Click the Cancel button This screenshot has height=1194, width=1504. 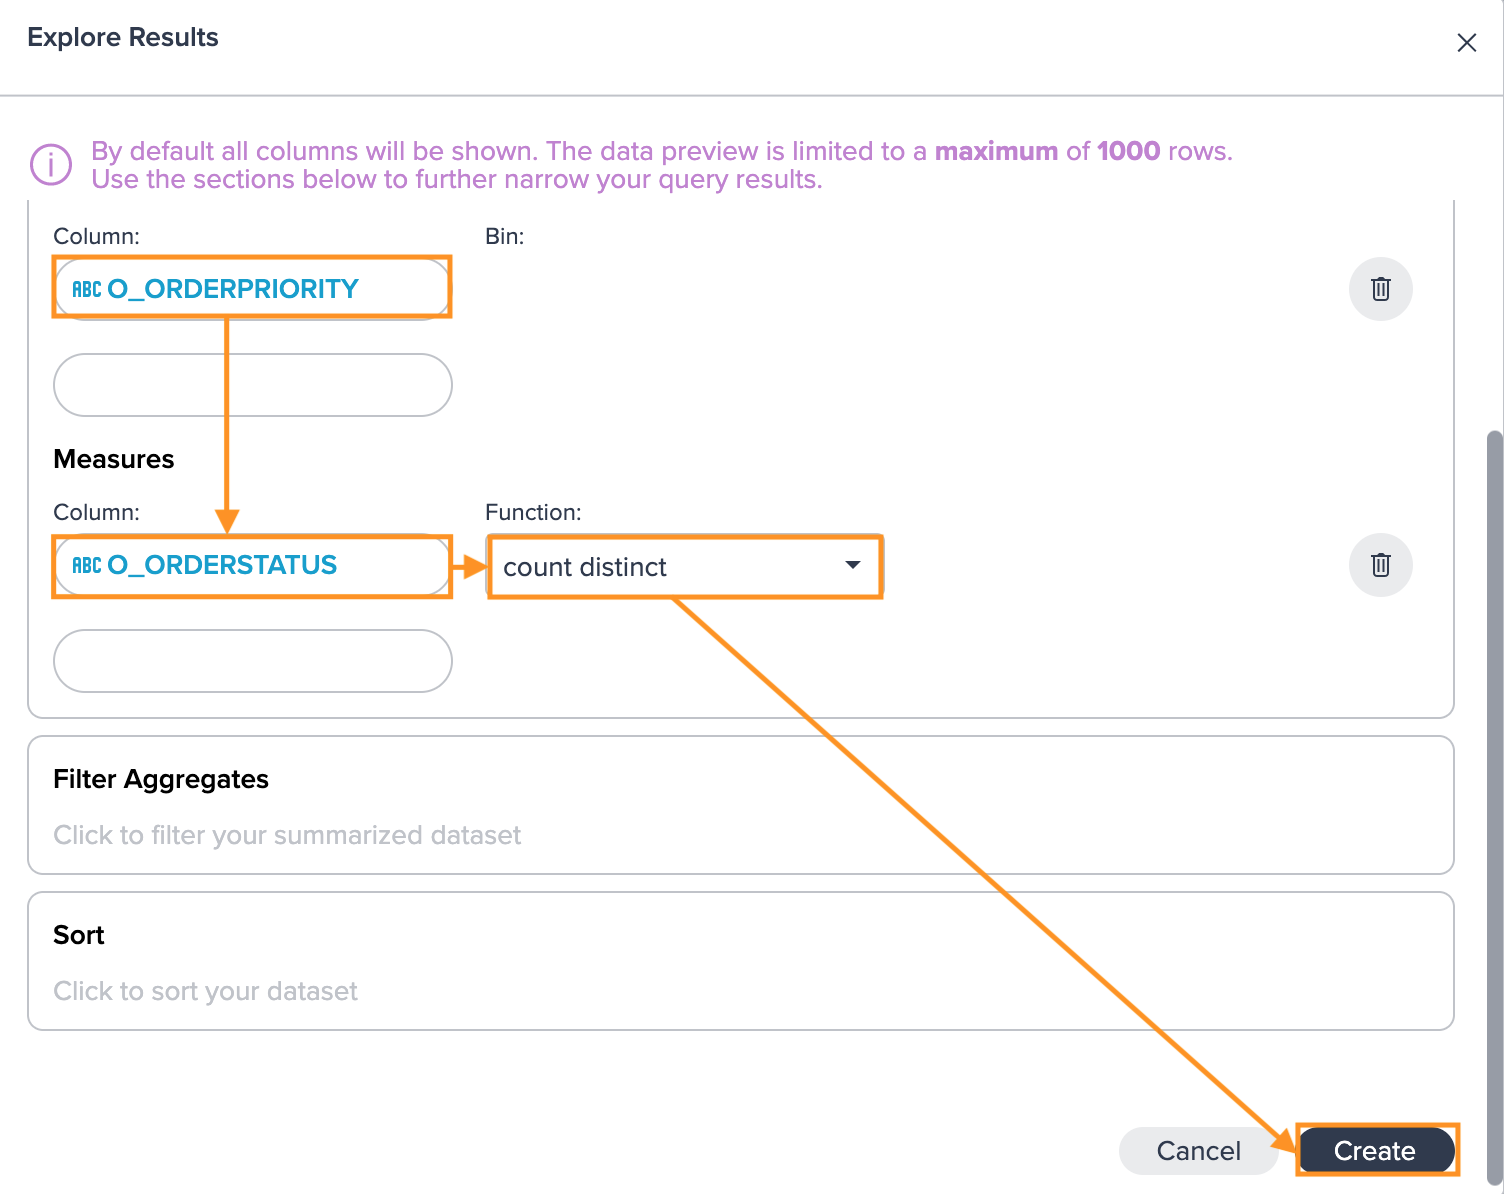(x=1198, y=1151)
